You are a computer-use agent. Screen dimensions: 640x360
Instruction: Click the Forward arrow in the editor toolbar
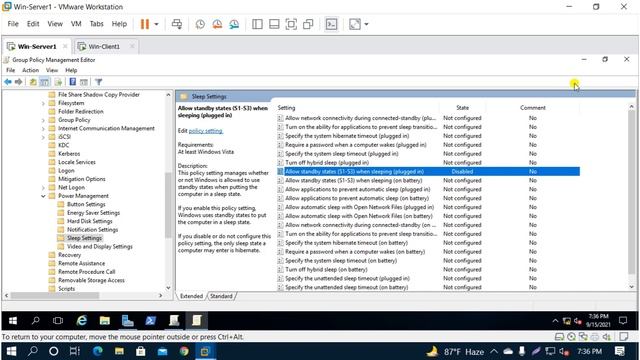[18, 82]
